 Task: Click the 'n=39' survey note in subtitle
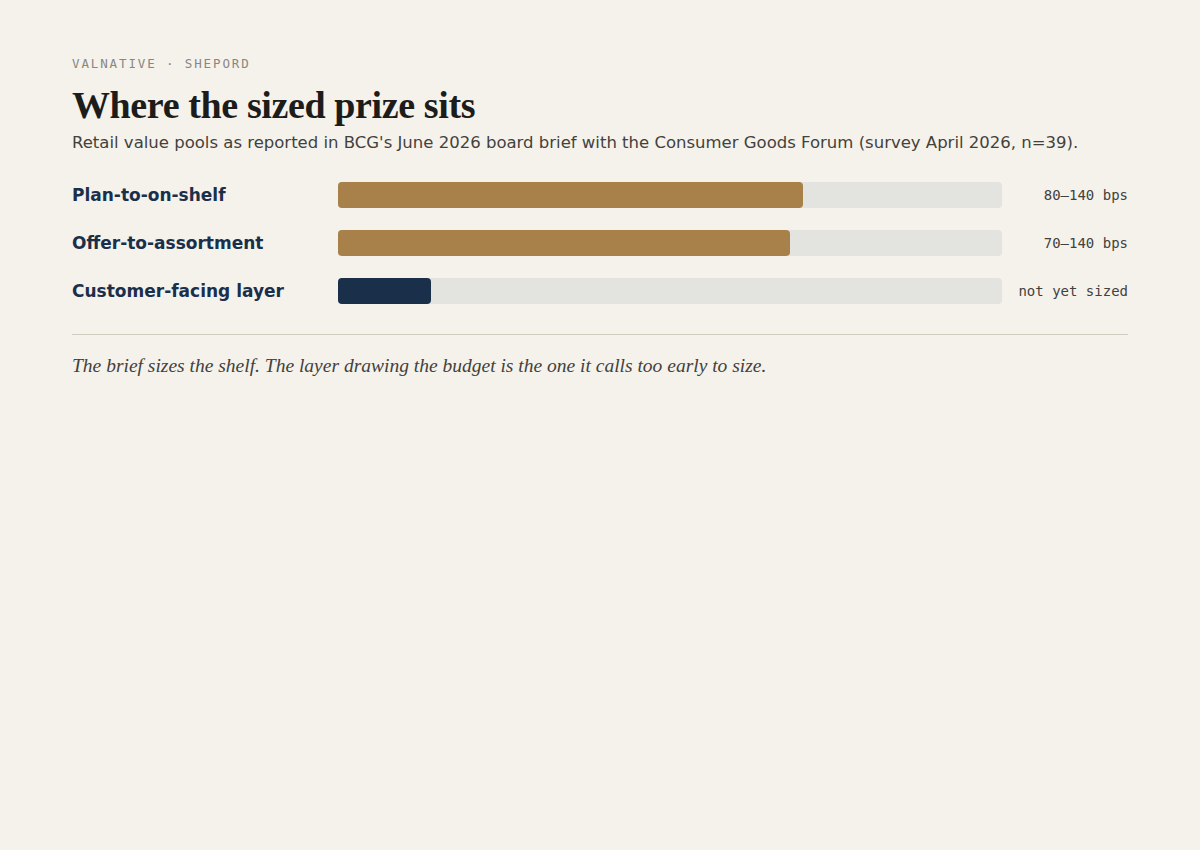tap(1046, 142)
